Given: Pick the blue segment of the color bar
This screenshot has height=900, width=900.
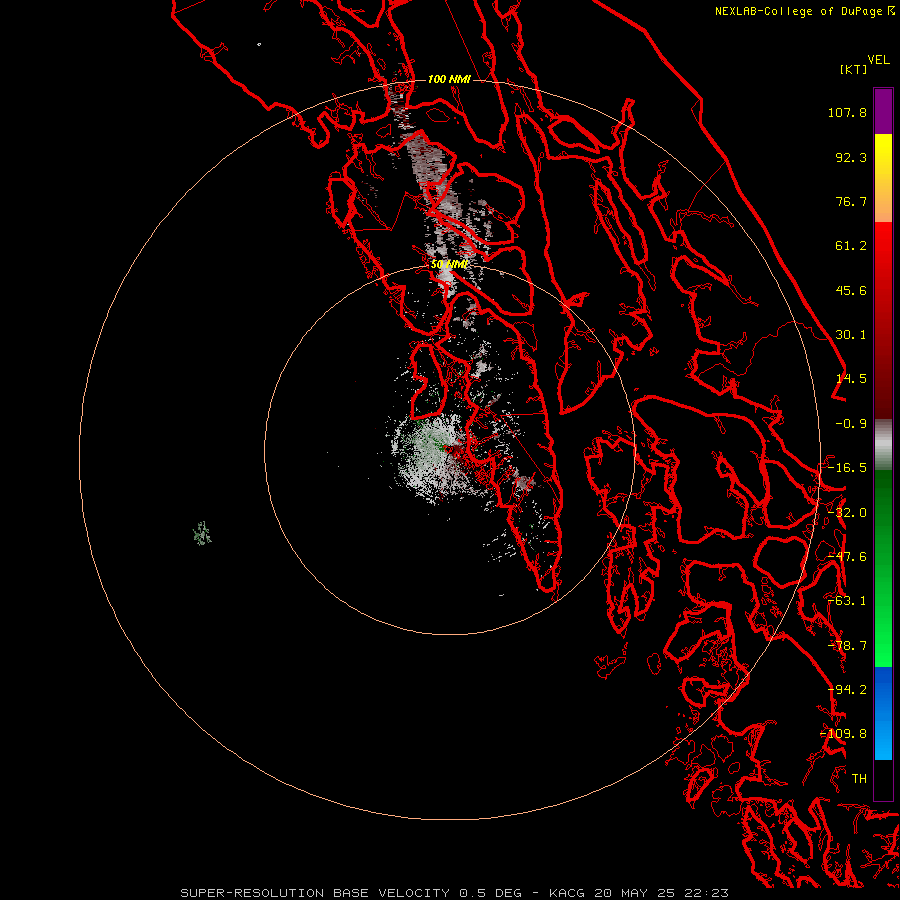Looking at the screenshot, I should coord(883,713).
